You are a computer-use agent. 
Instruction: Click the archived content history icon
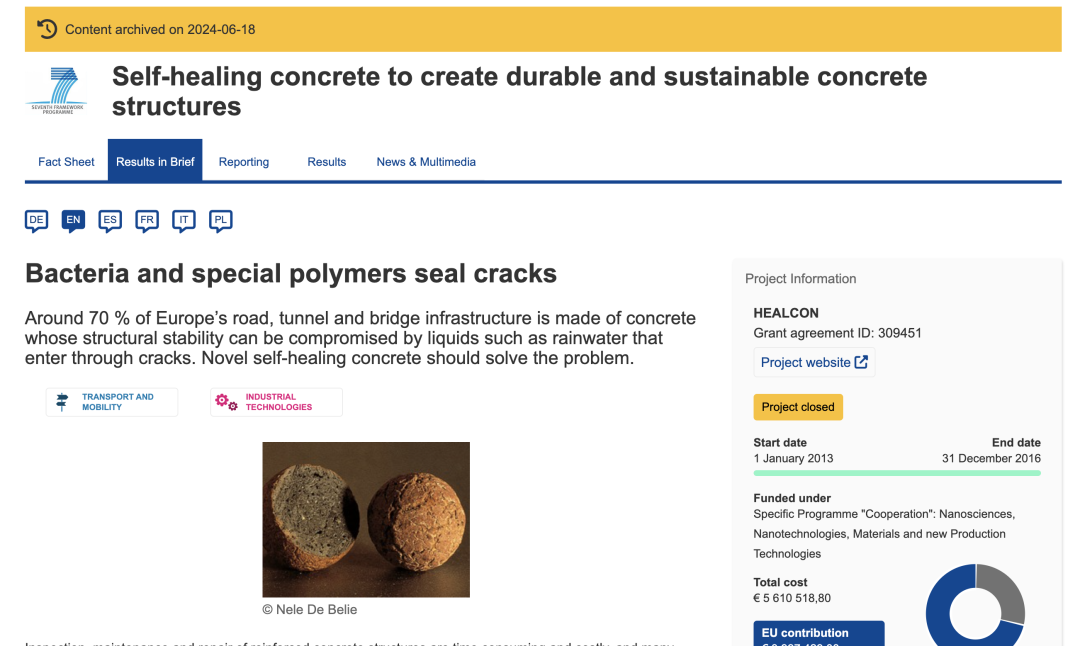[47, 29]
